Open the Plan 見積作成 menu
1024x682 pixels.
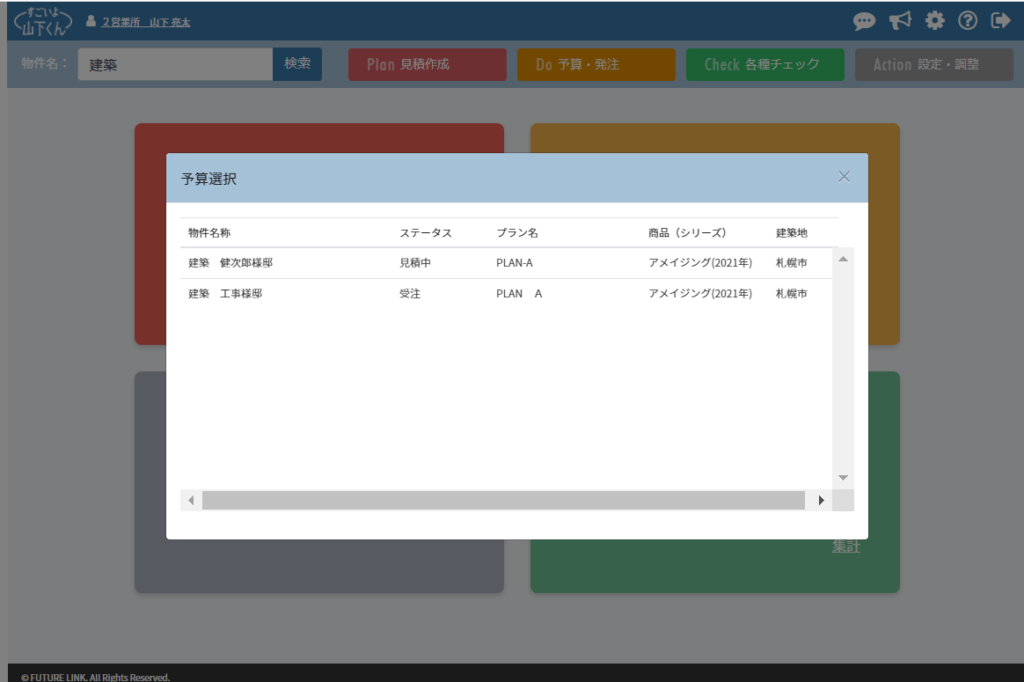427,64
